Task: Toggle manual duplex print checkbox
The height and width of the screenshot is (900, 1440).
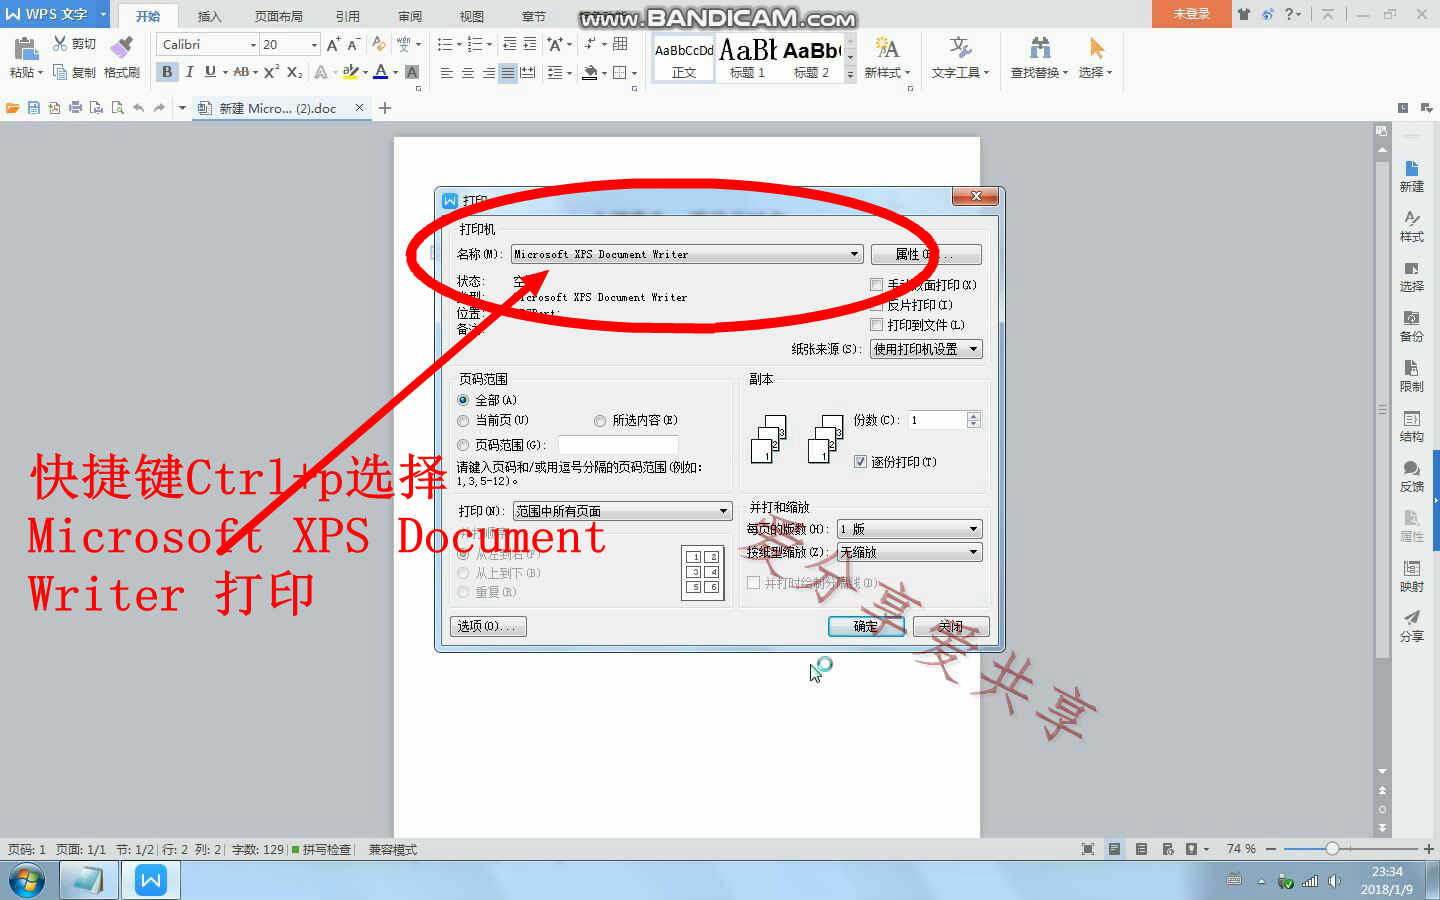Action: tap(877, 285)
